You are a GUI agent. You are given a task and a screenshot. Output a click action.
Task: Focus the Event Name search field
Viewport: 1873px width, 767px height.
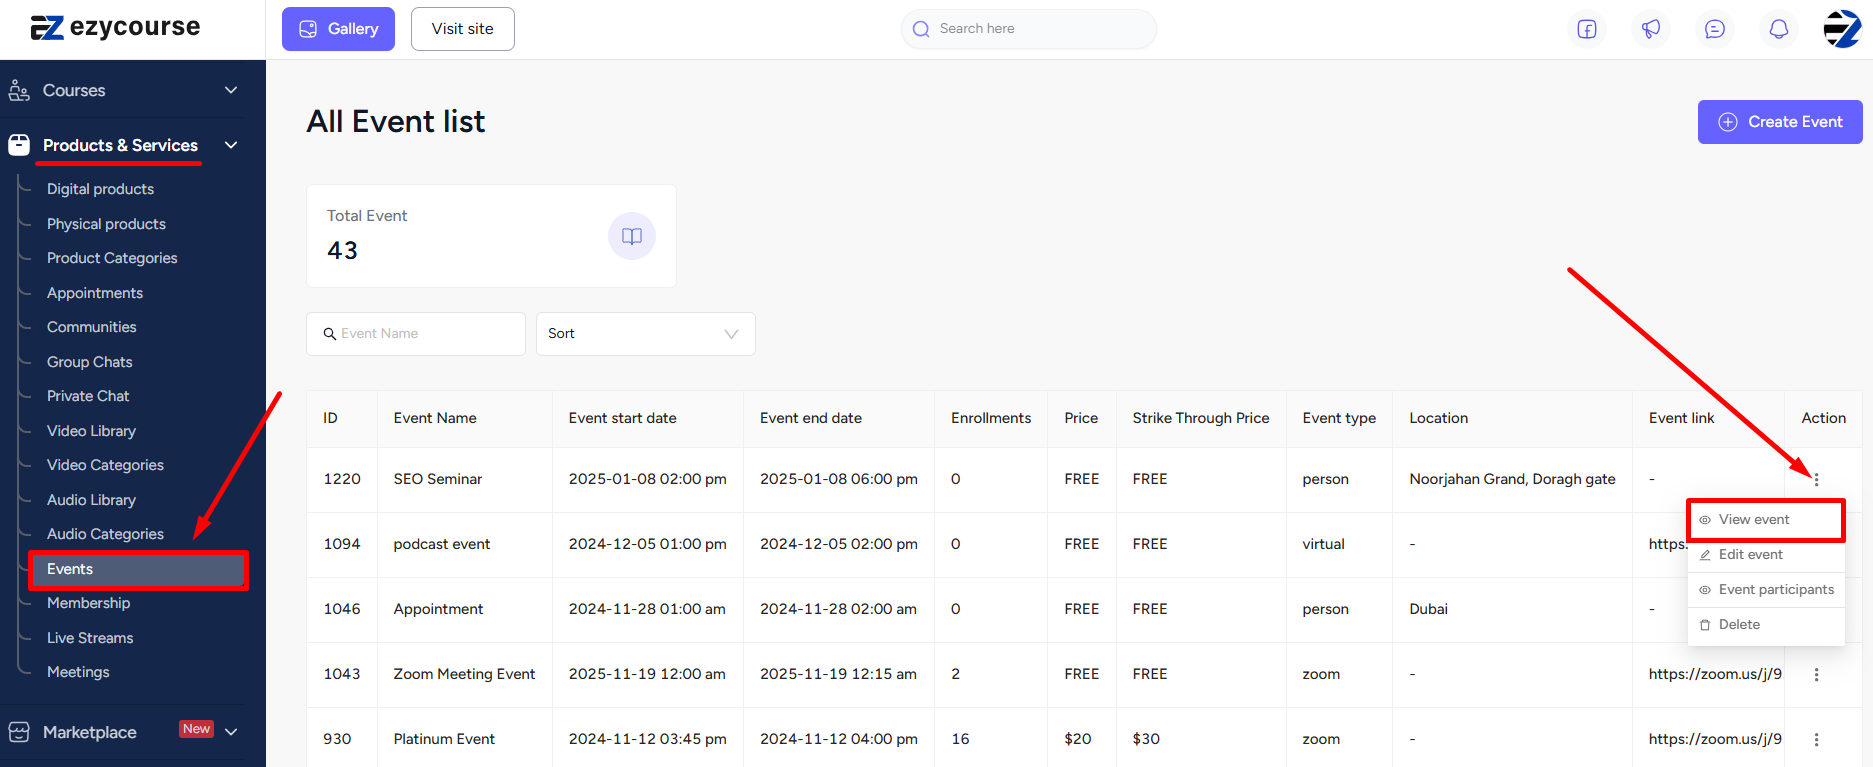[x=416, y=334]
